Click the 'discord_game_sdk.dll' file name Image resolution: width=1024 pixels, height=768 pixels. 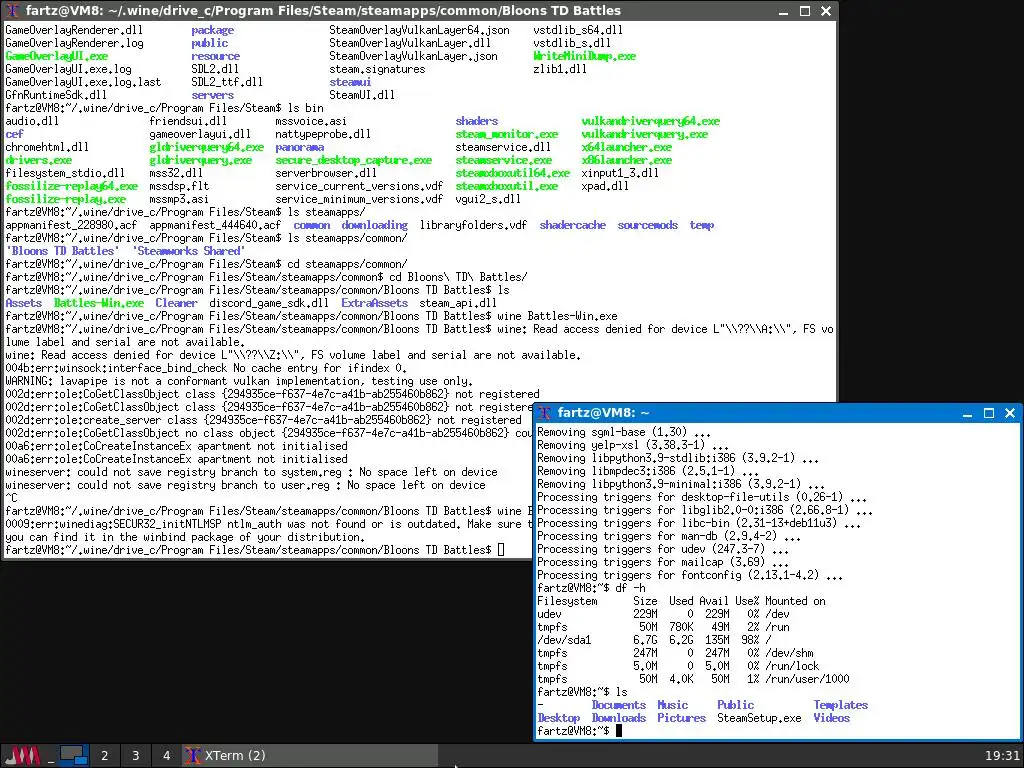pos(269,303)
